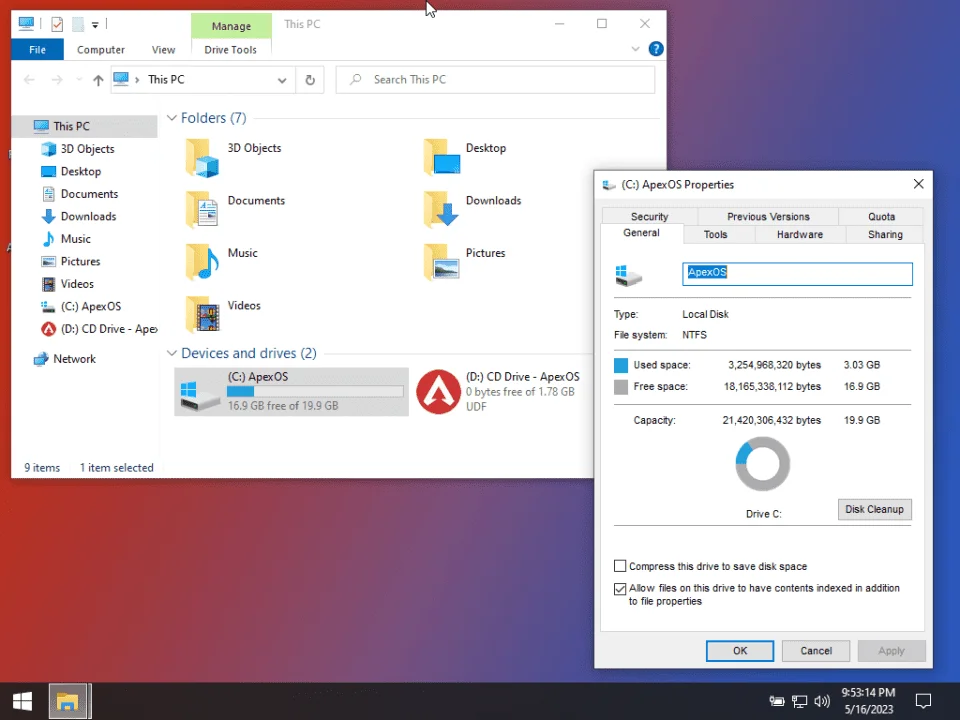Select 3D Objects in navigation pane
960x720 pixels.
pos(87,149)
